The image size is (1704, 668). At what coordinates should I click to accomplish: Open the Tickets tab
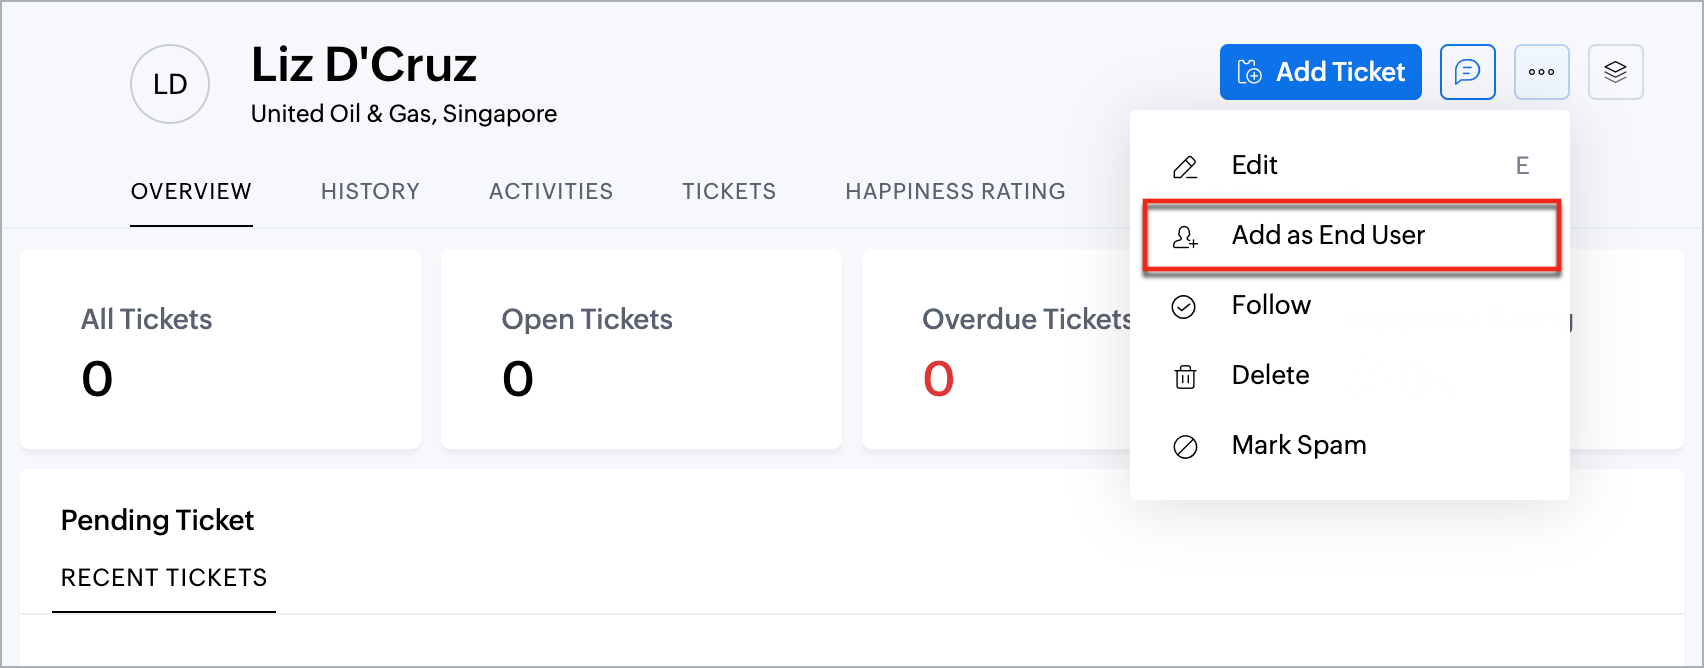[729, 191]
